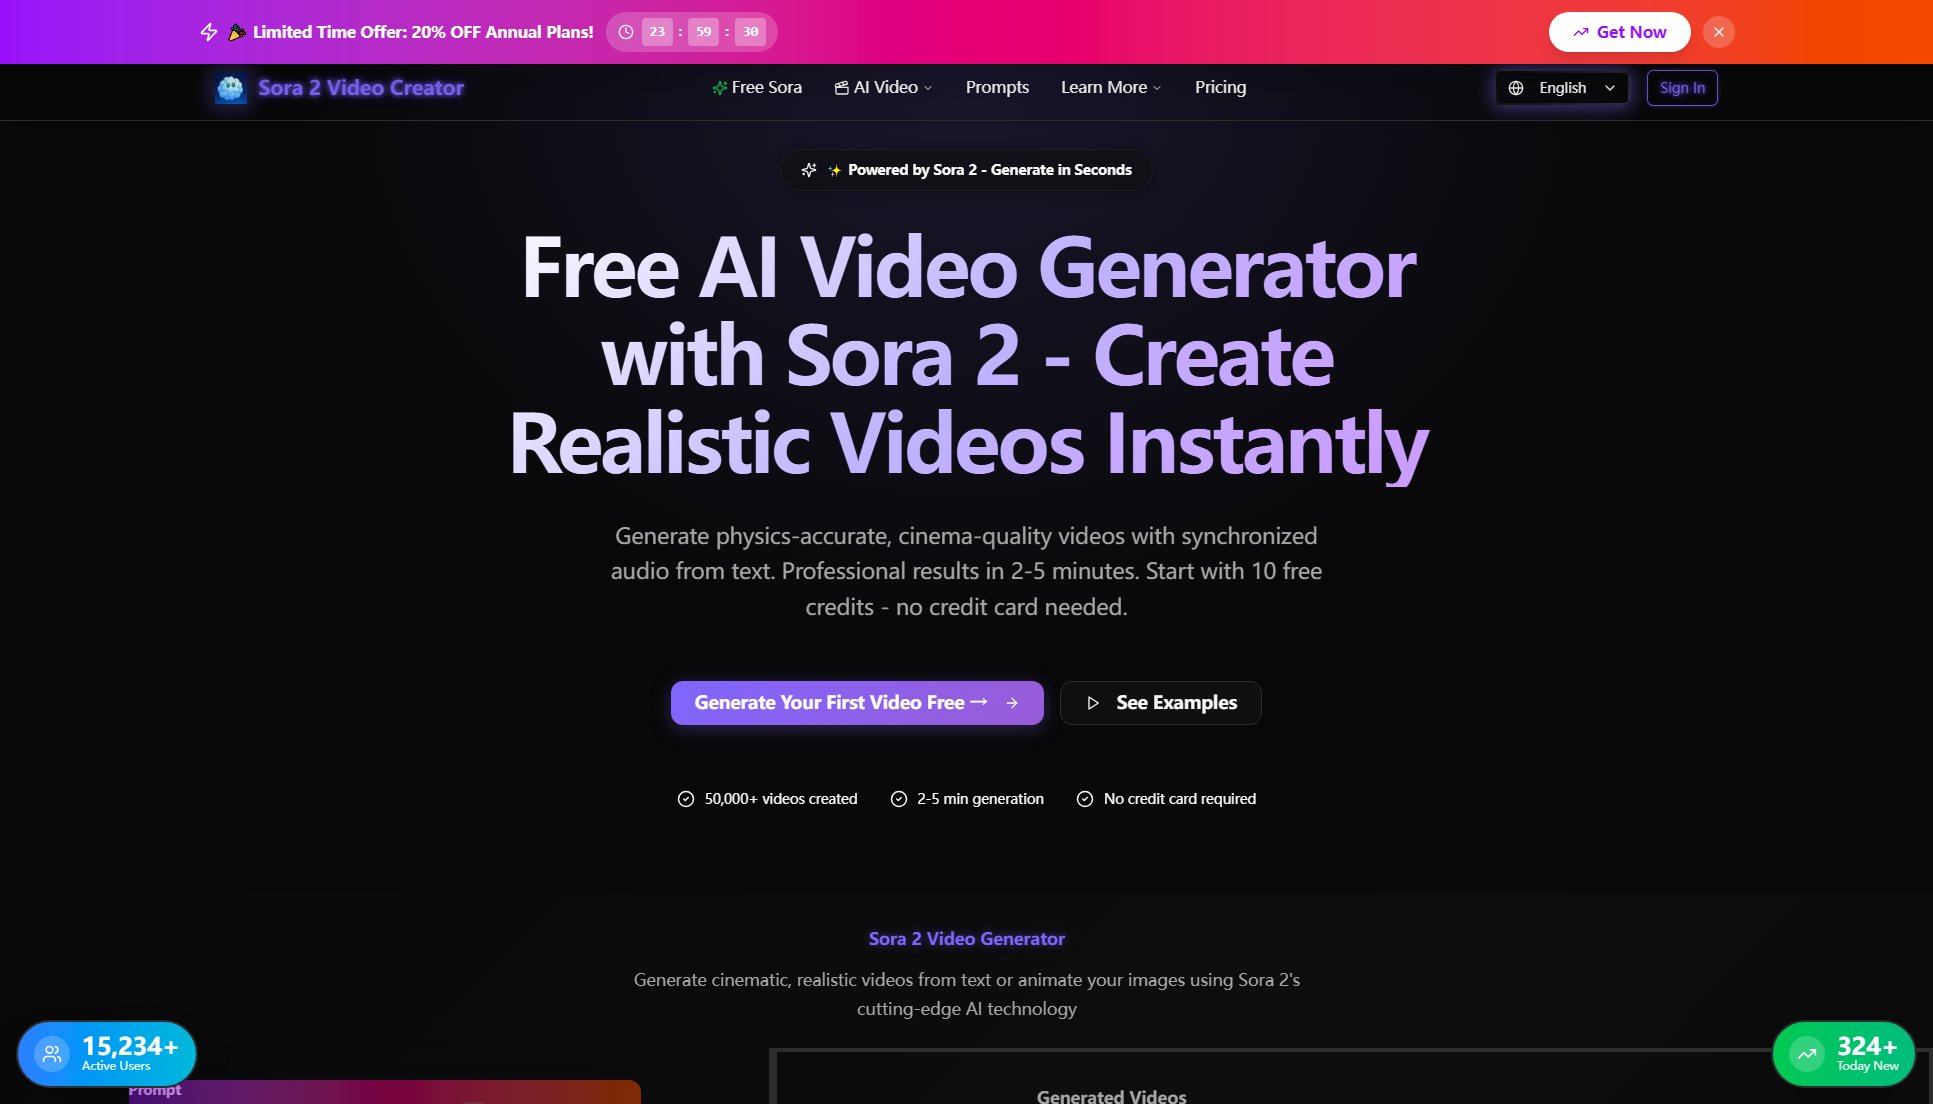Expand the Learn More dropdown

[1110, 87]
